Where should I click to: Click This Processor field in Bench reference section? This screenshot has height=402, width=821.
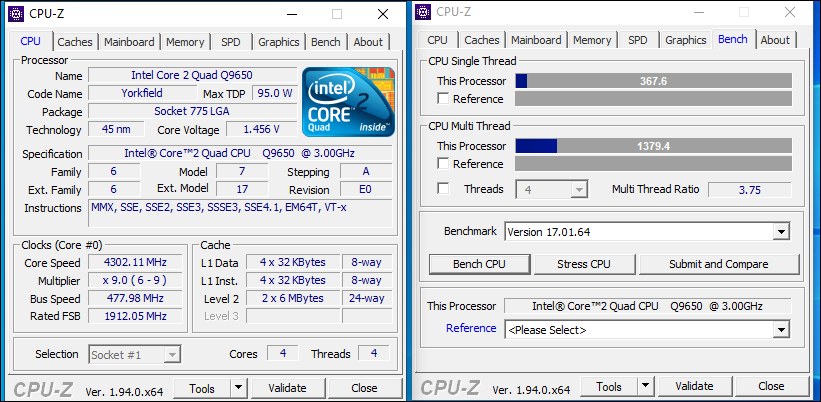point(648,306)
